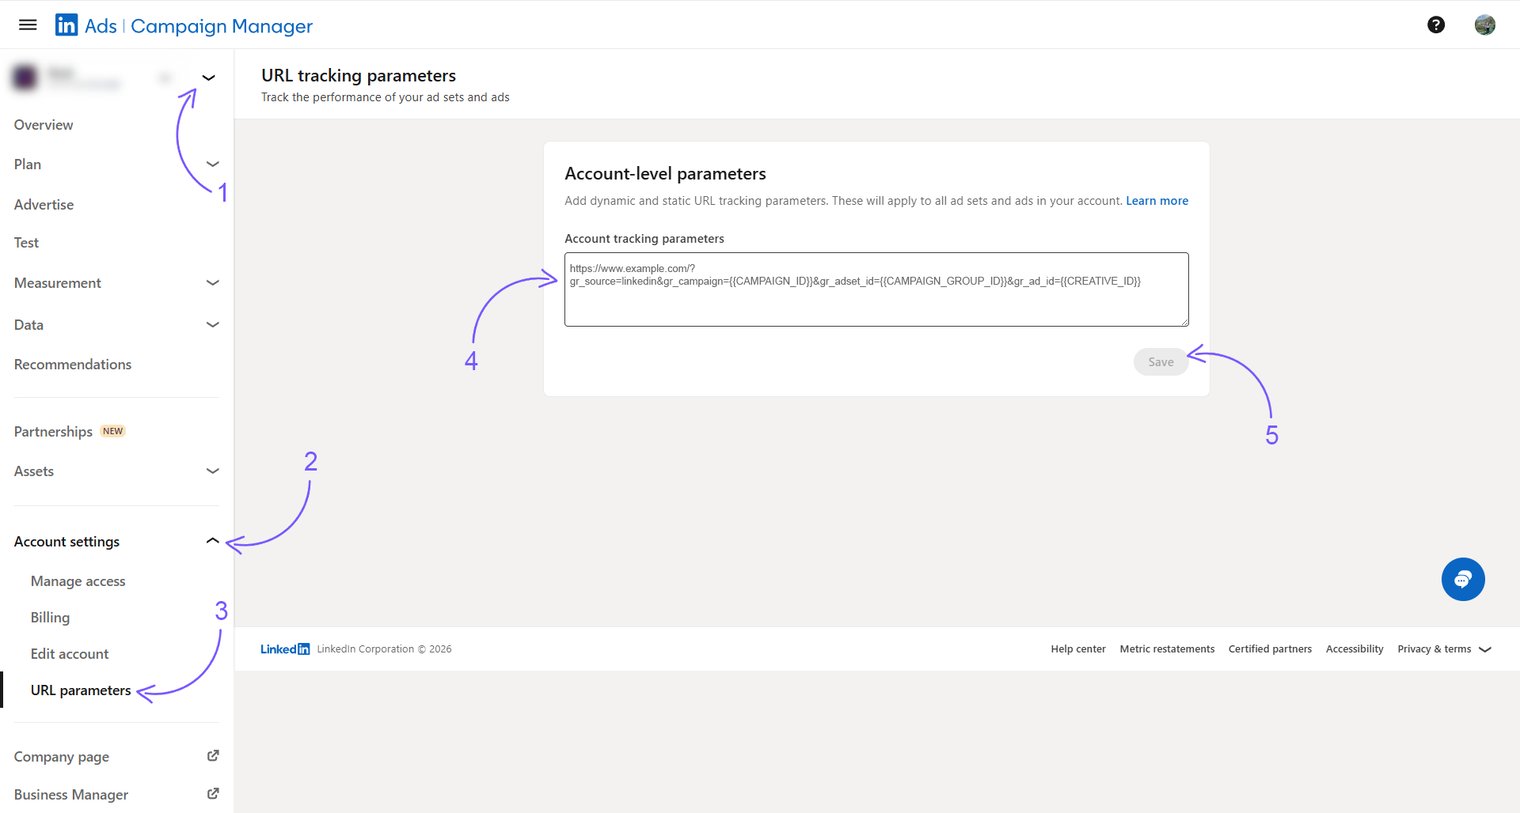Open the Learn more link
Viewport: 1520px width, 813px height.
point(1156,201)
